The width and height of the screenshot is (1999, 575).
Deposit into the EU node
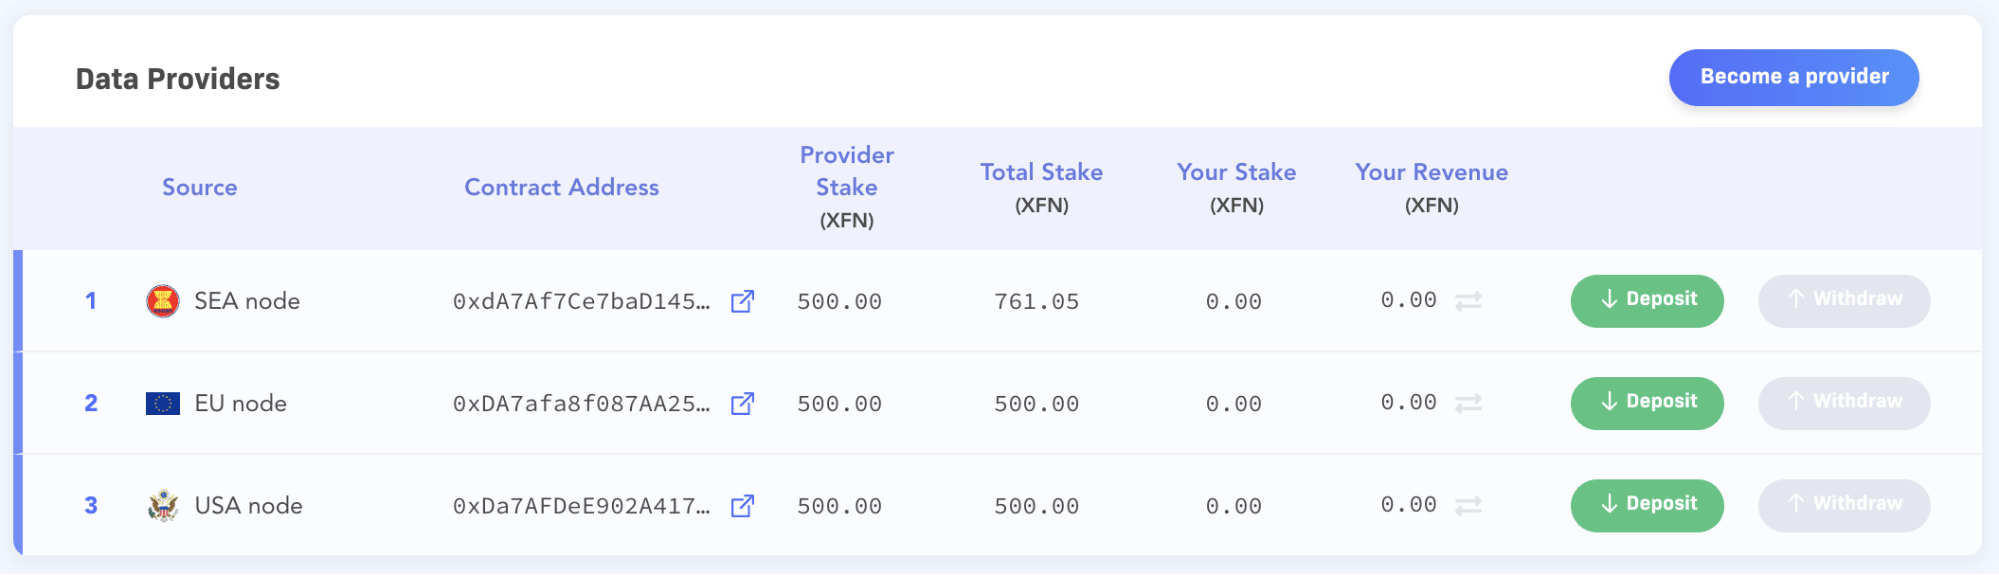1647,403
